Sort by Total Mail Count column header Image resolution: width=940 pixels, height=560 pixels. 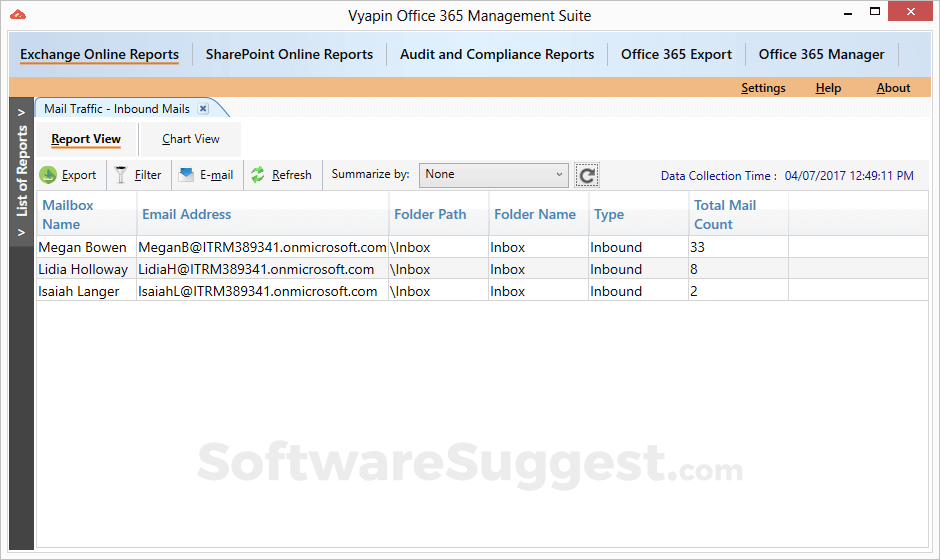(x=725, y=214)
